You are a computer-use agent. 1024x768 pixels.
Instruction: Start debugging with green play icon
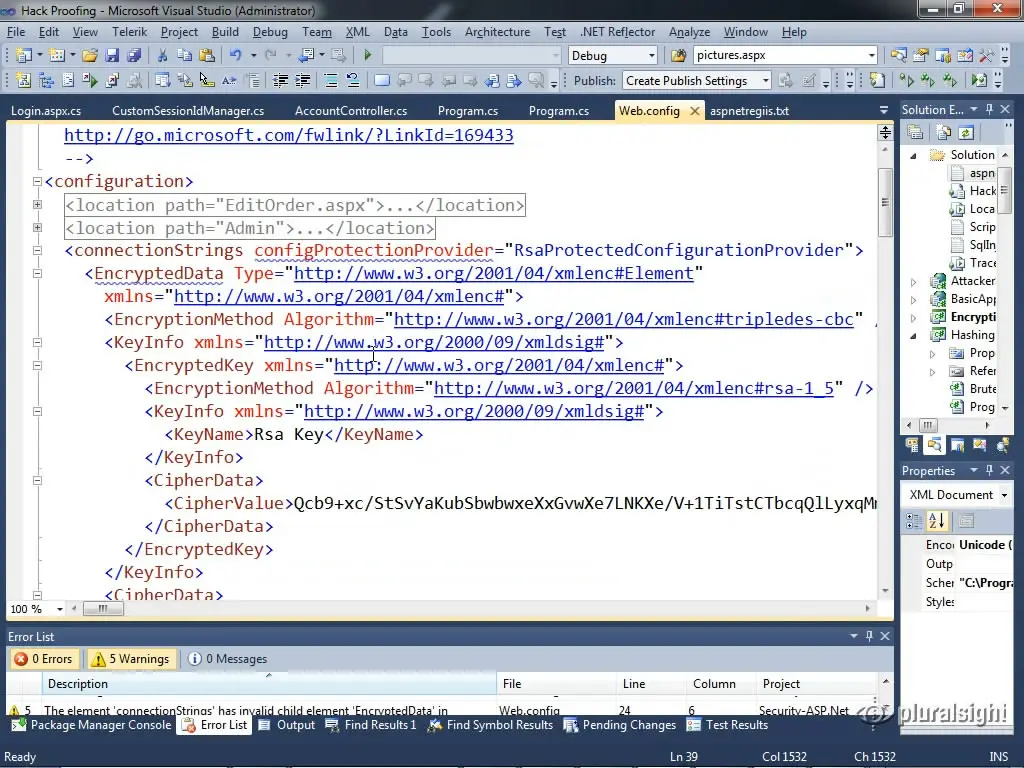[x=368, y=56]
